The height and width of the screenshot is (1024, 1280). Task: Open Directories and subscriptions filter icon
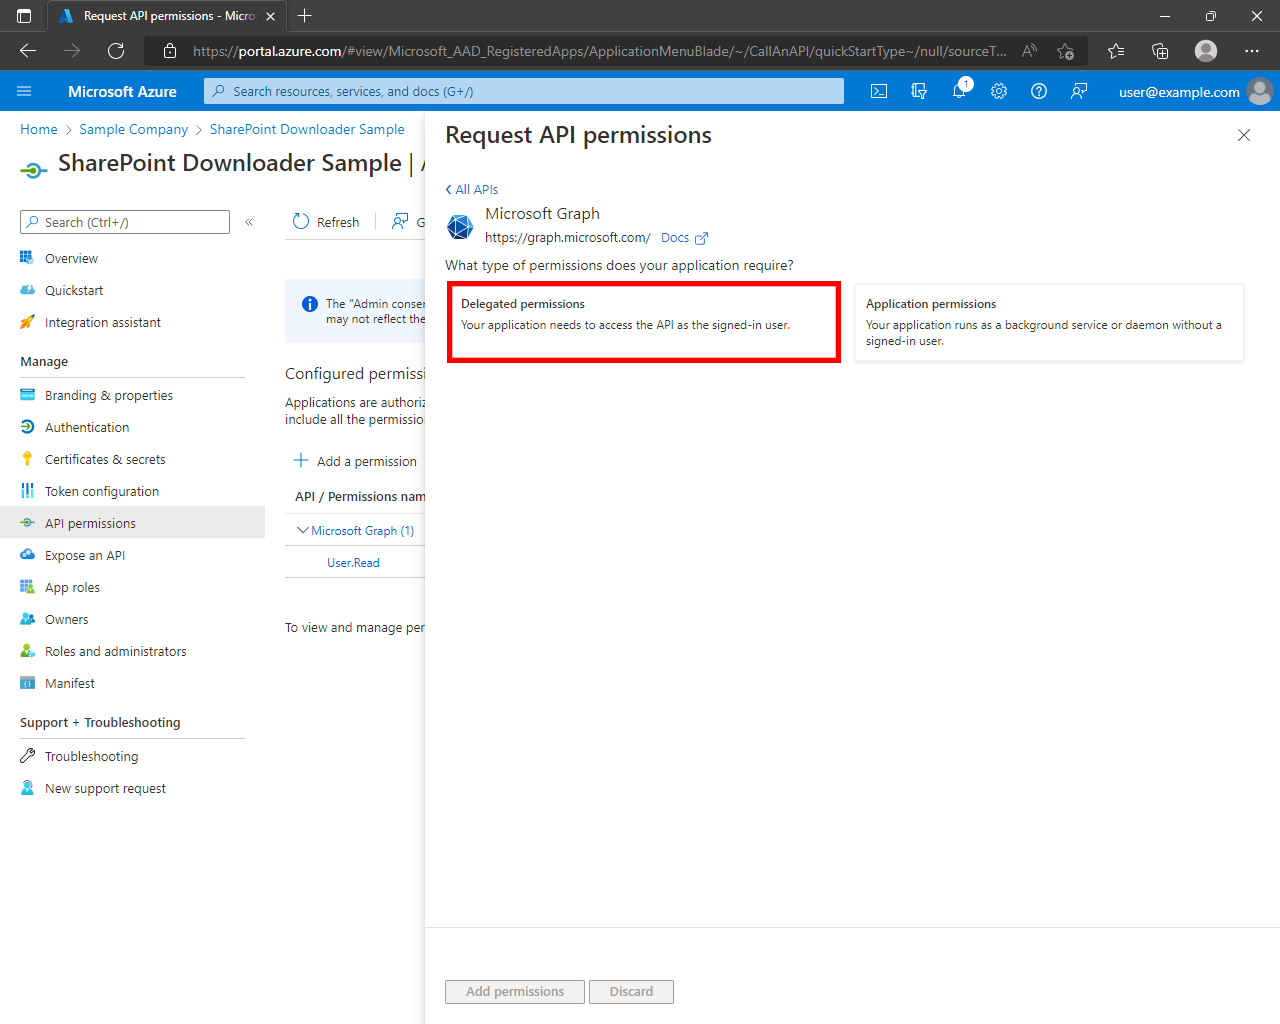click(919, 91)
